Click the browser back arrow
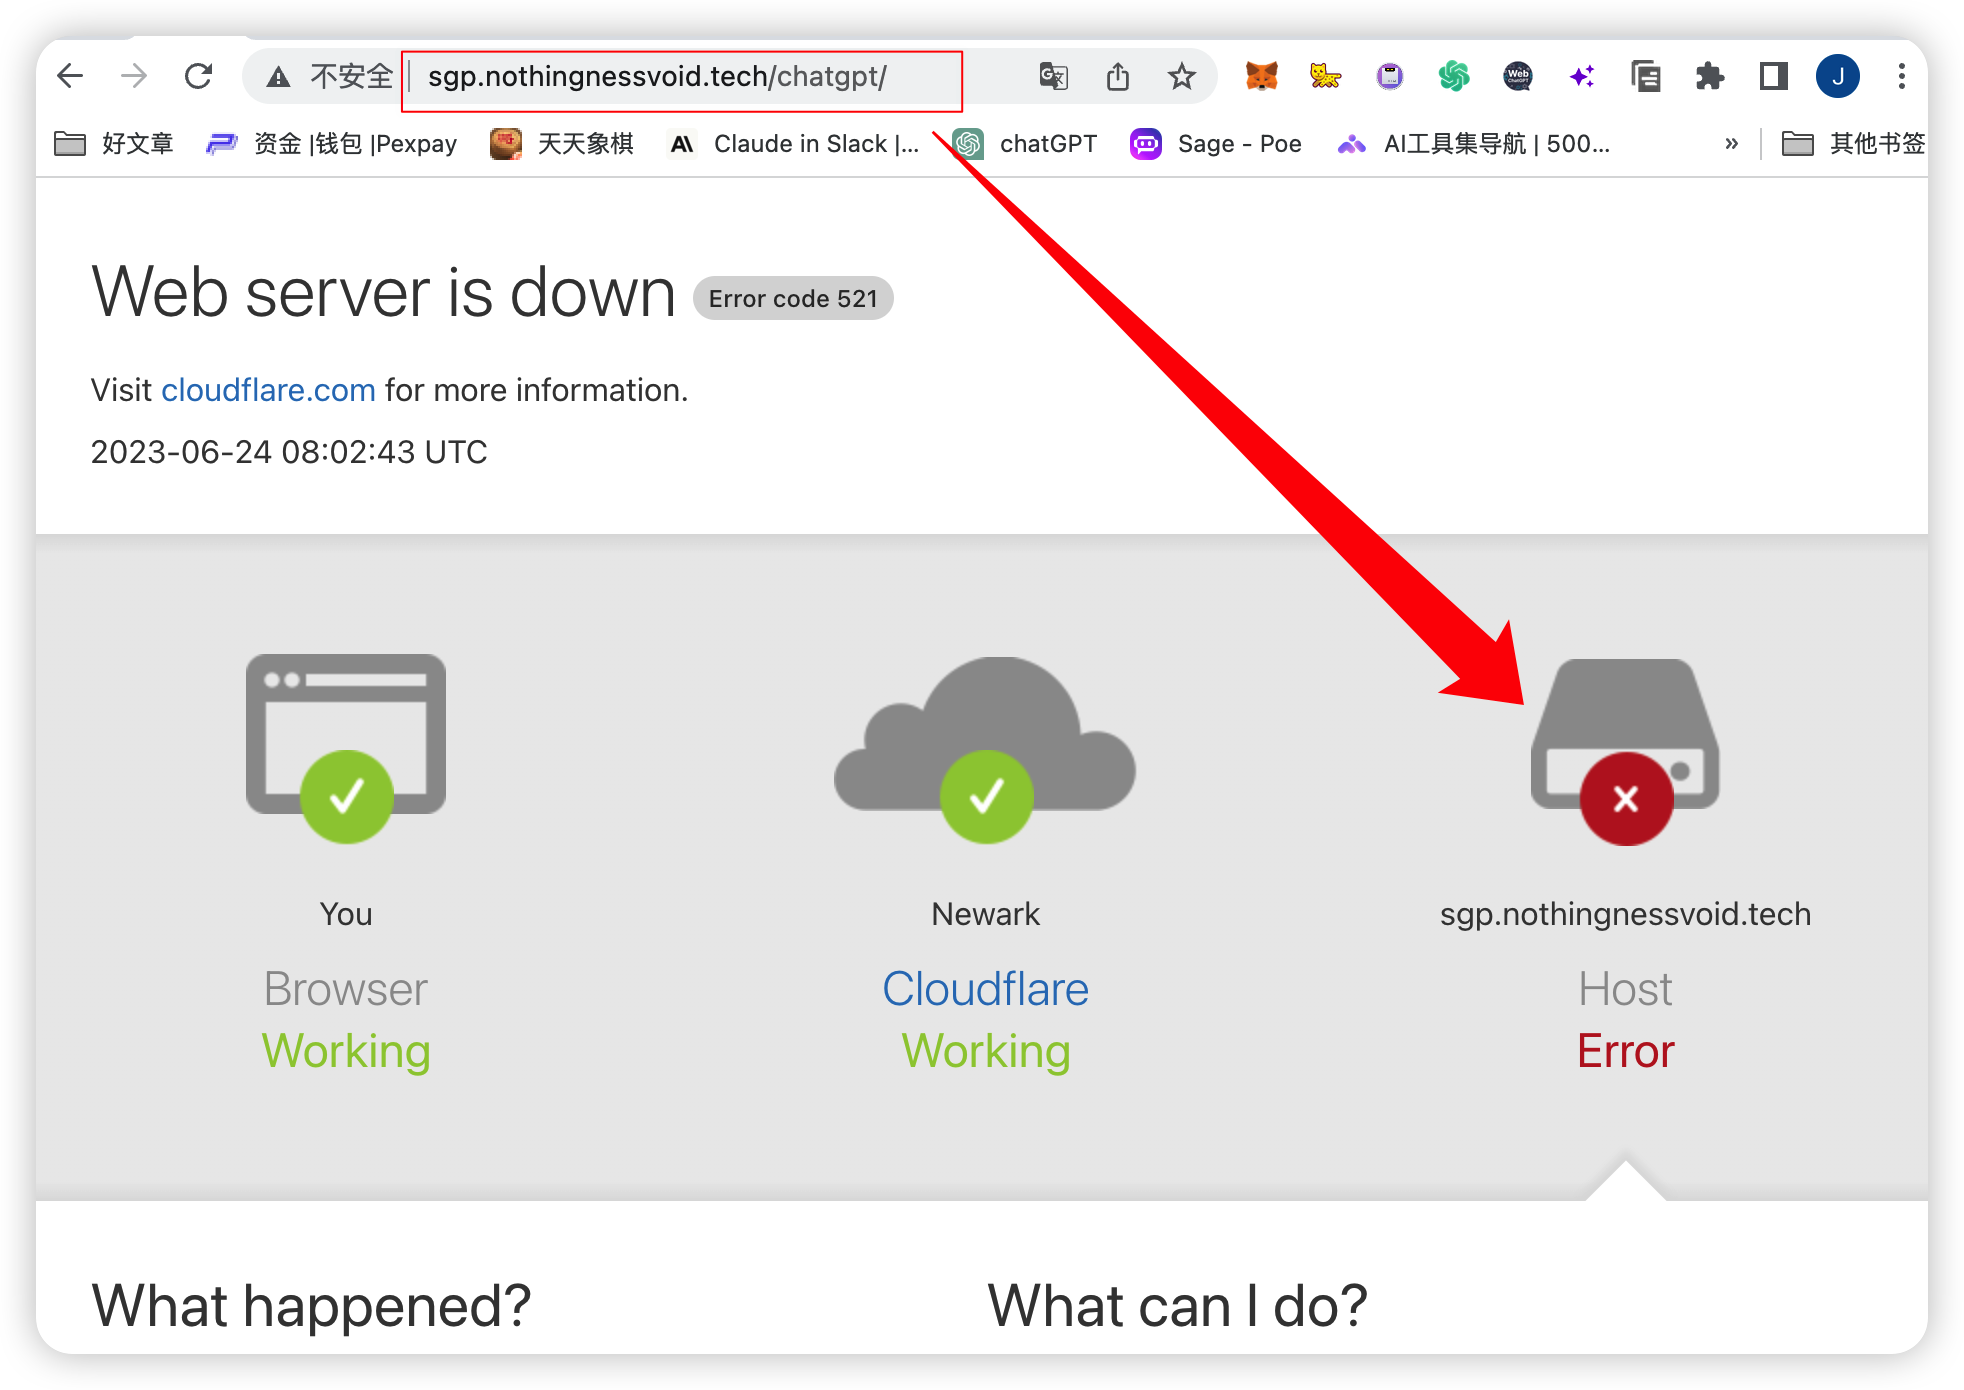This screenshot has height=1390, width=1964. coord(70,76)
